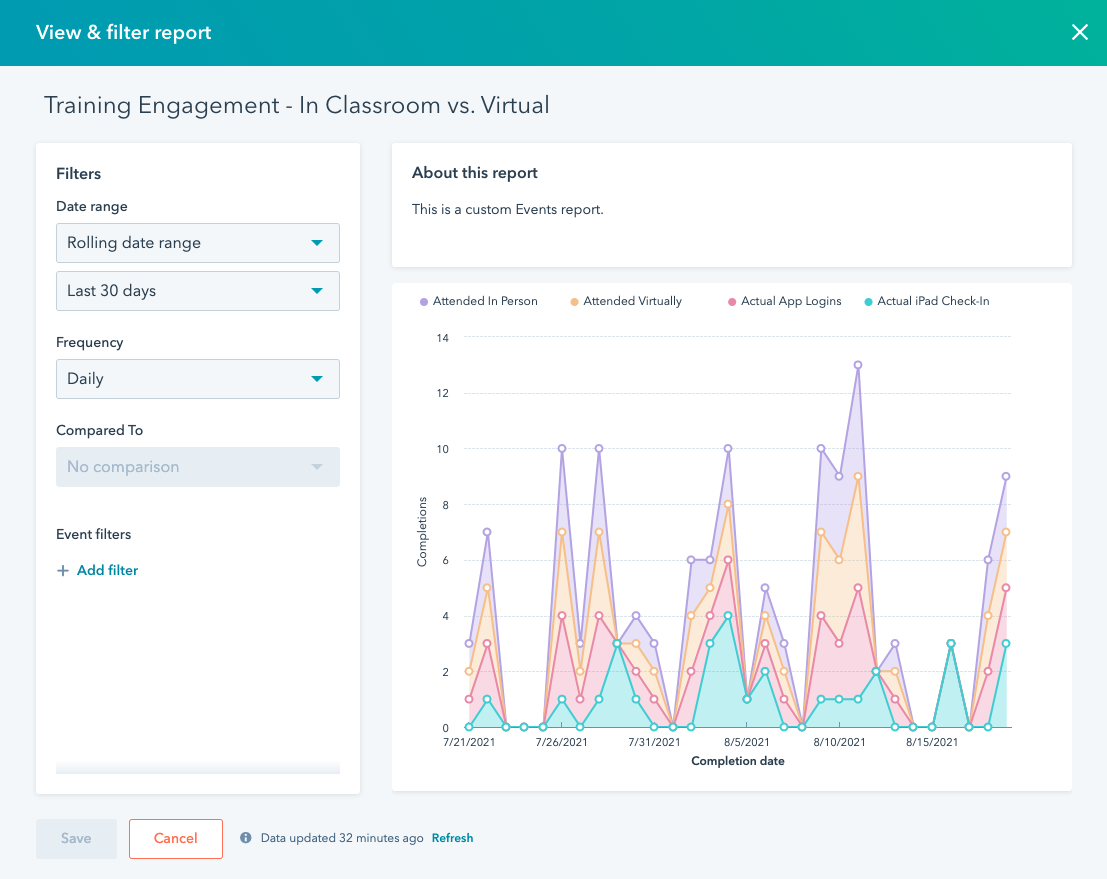The width and height of the screenshot is (1107, 879).
Task: Click the horizontal scrollbar in the Filters panel
Action: click(197, 768)
